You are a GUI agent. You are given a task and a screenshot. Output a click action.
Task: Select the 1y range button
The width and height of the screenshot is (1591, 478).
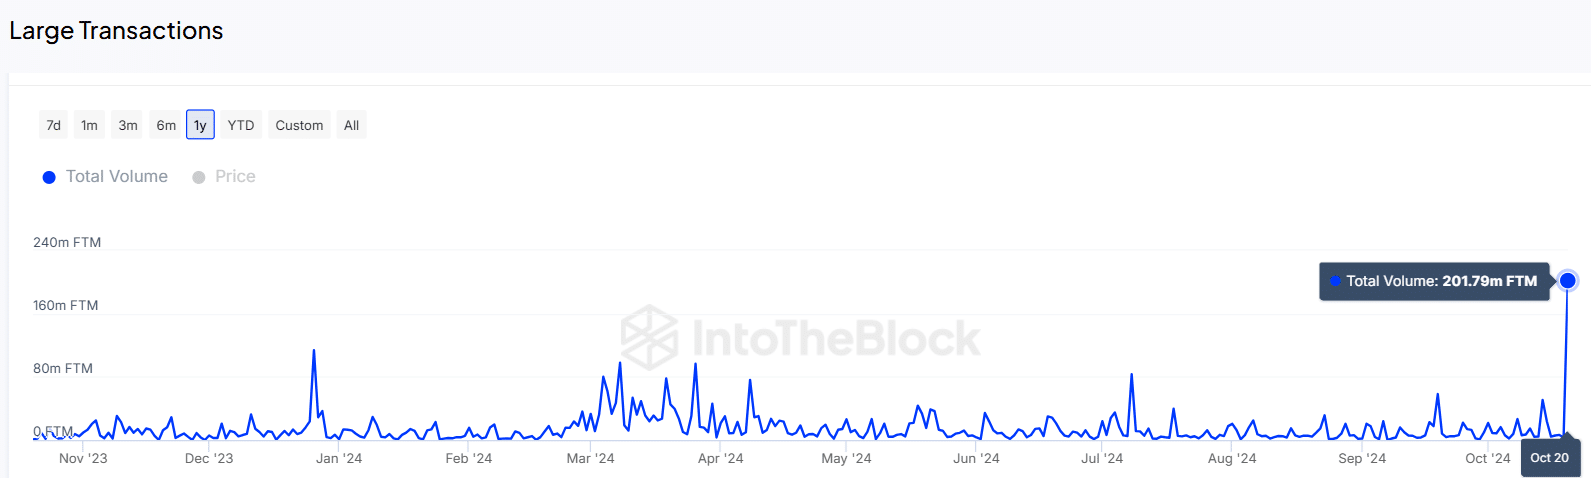(200, 125)
